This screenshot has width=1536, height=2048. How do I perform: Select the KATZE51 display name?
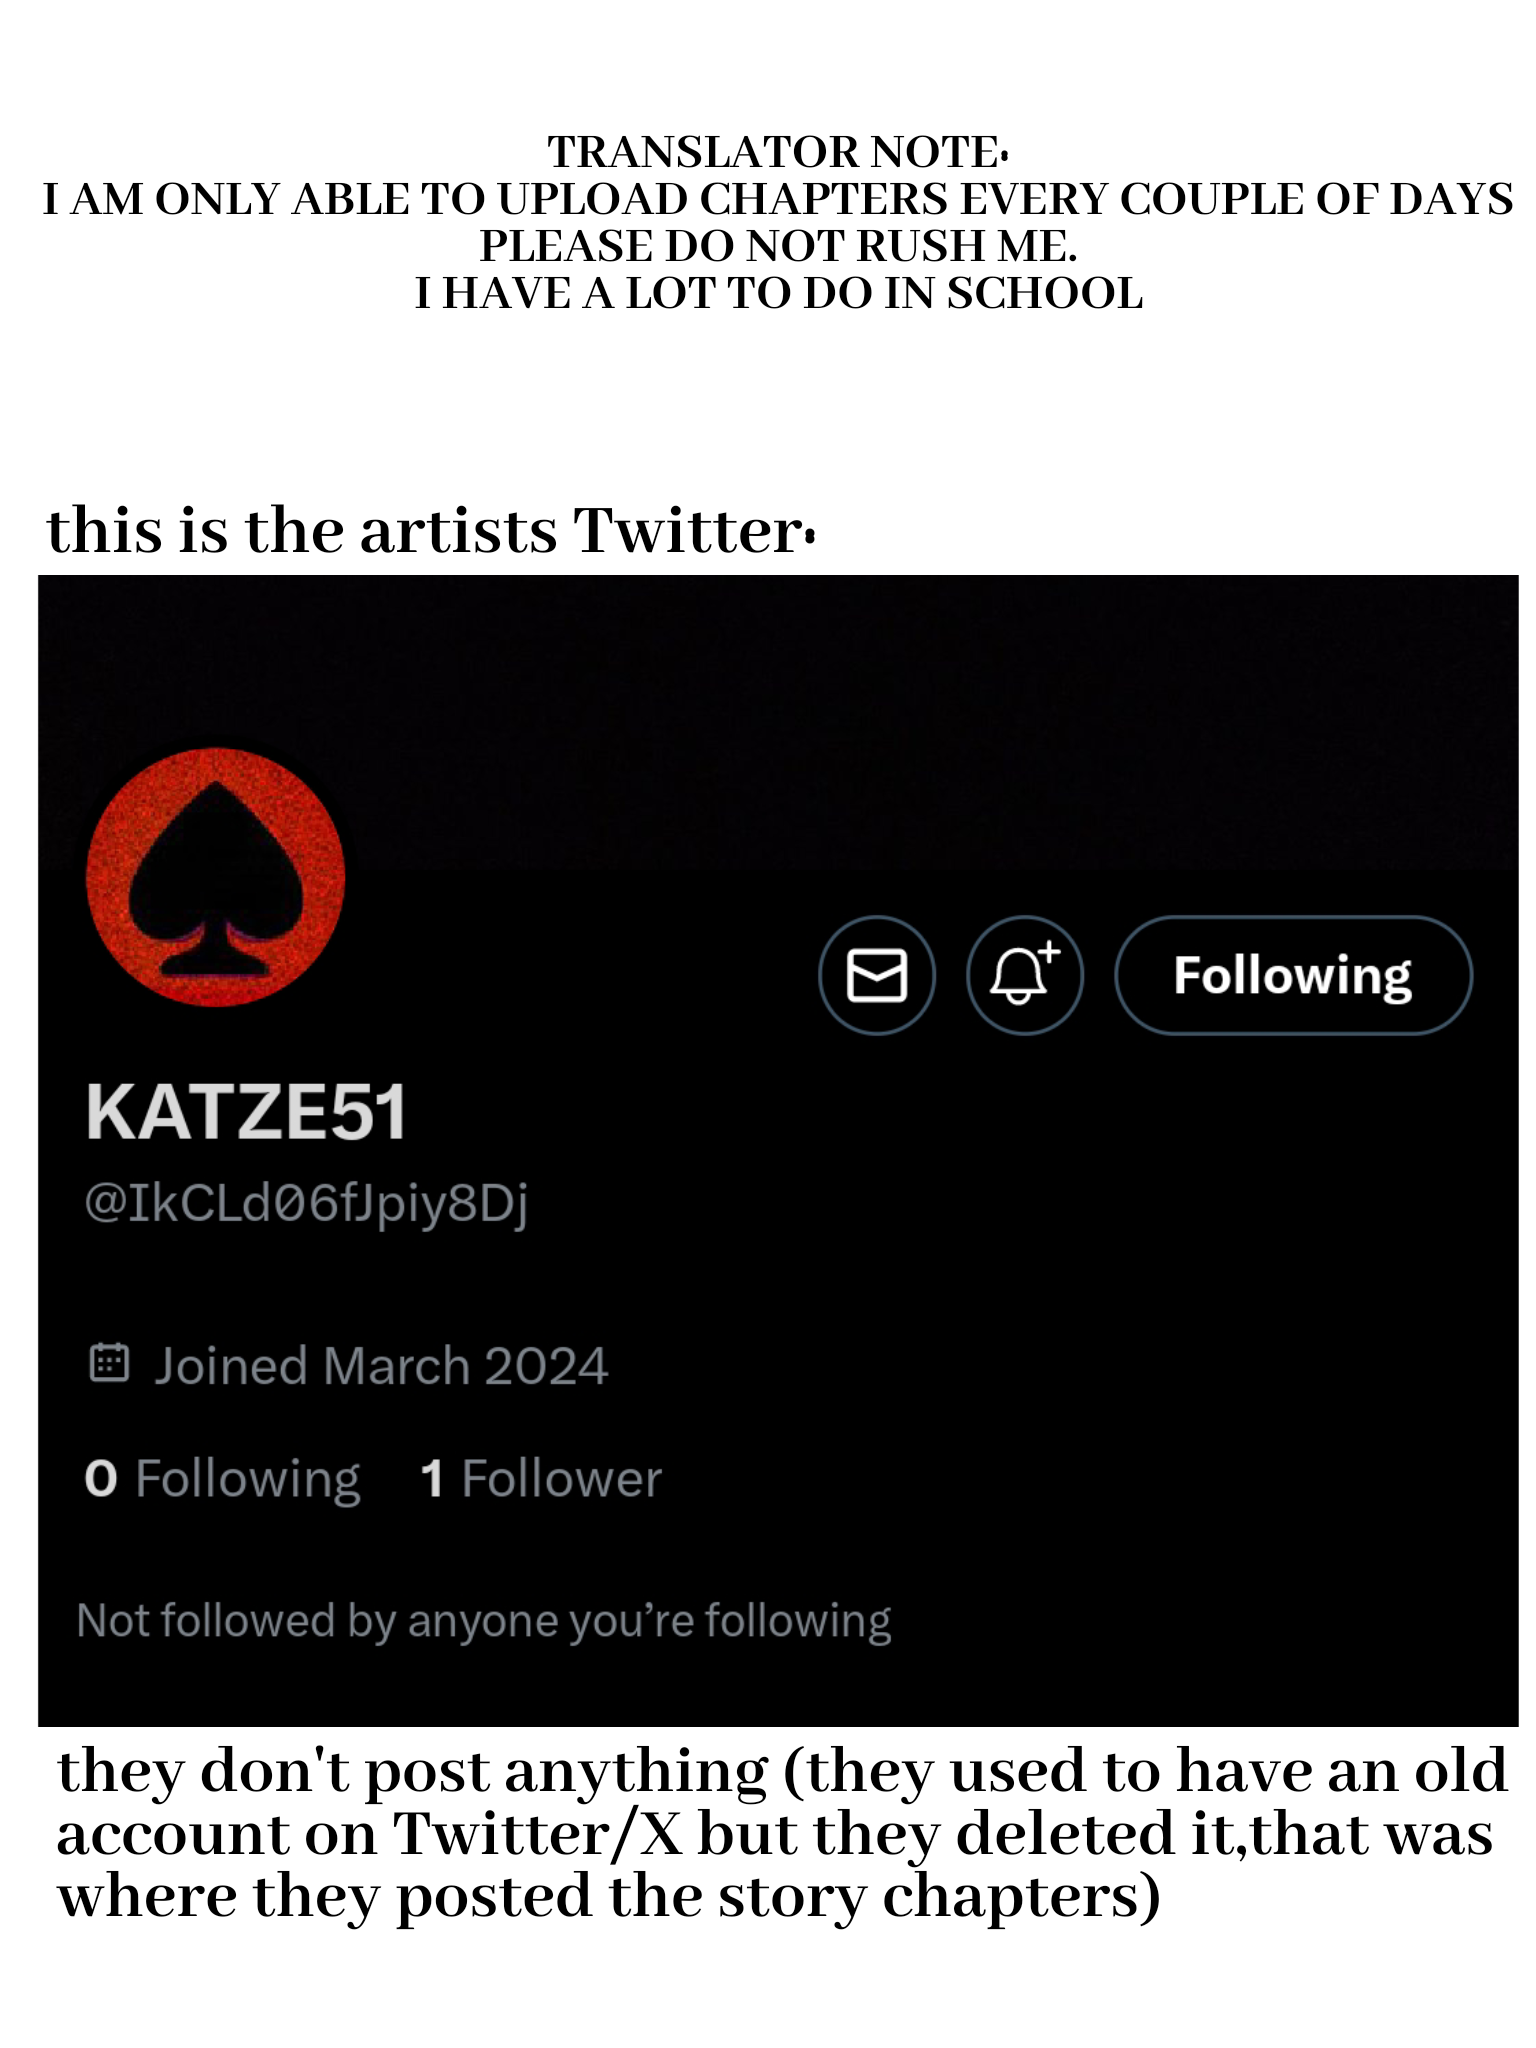(246, 1112)
